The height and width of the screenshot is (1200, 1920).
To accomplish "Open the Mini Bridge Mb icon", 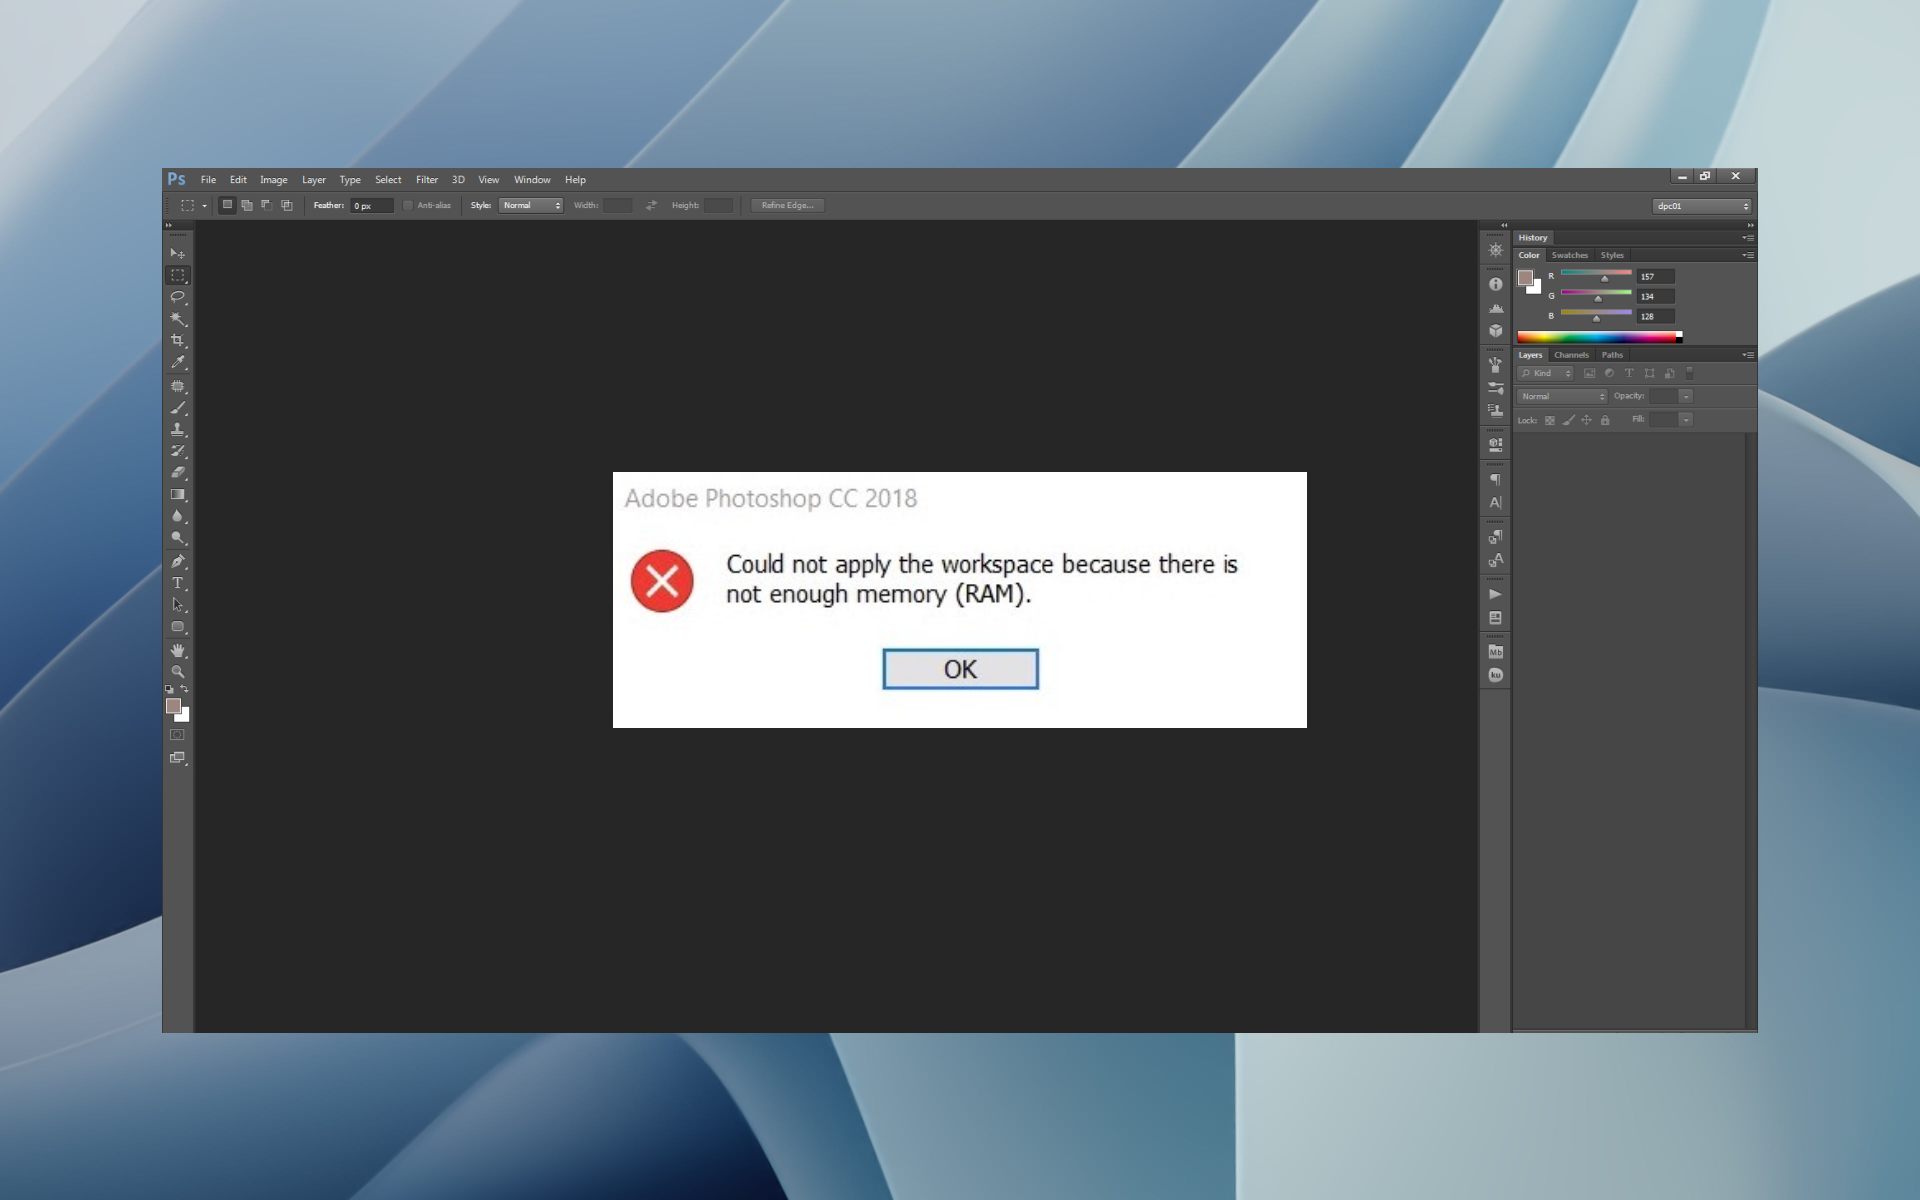I will (x=1495, y=652).
